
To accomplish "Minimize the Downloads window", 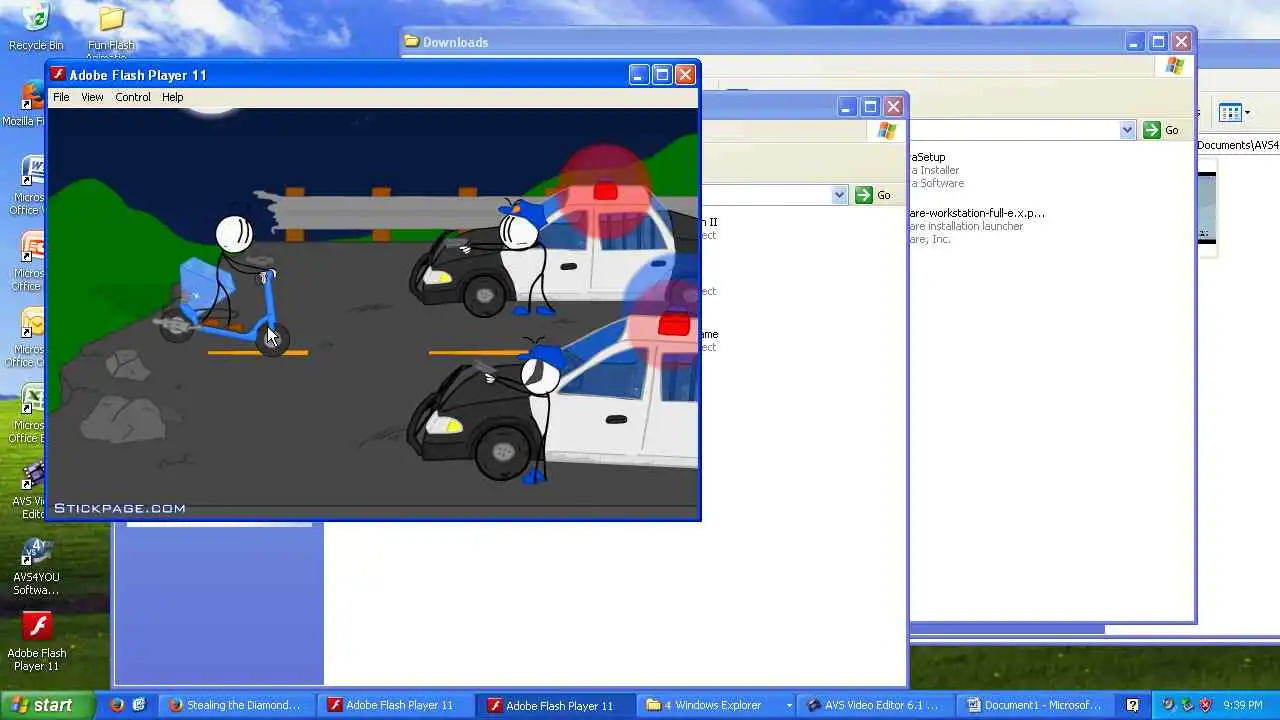I will click(1134, 41).
